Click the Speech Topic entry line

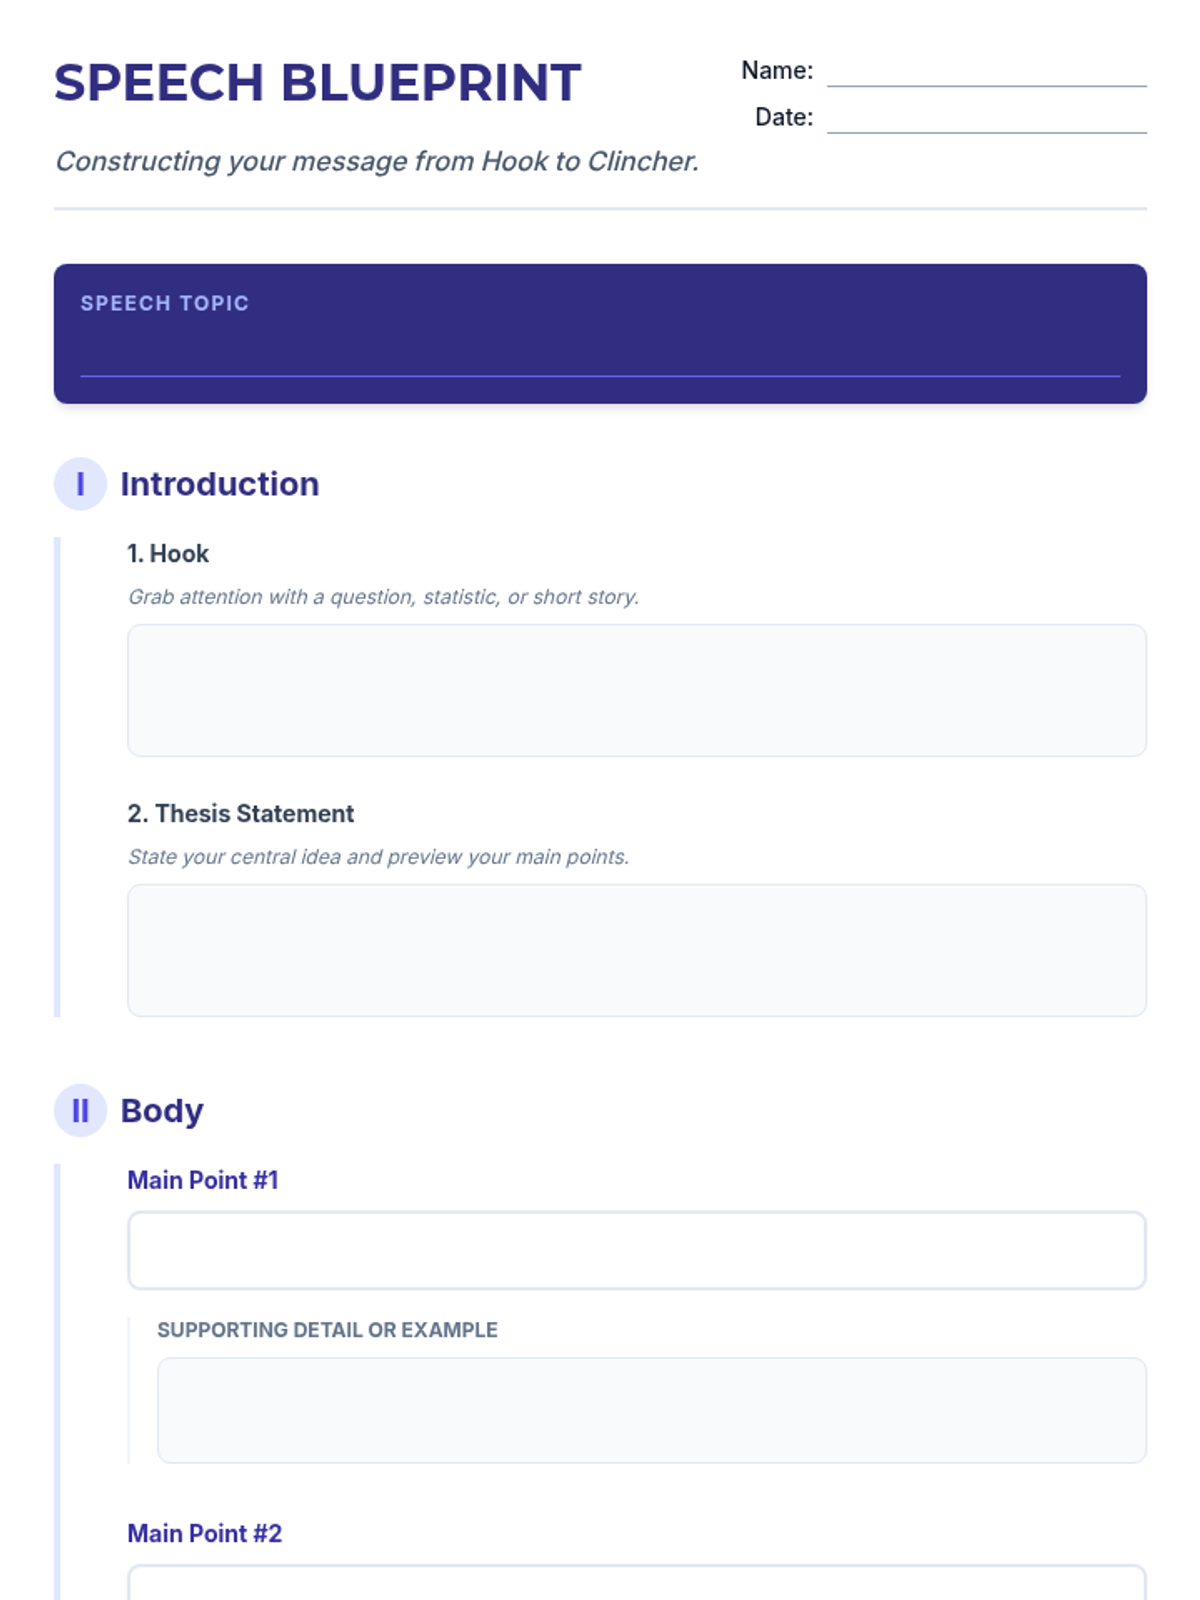tap(600, 360)
